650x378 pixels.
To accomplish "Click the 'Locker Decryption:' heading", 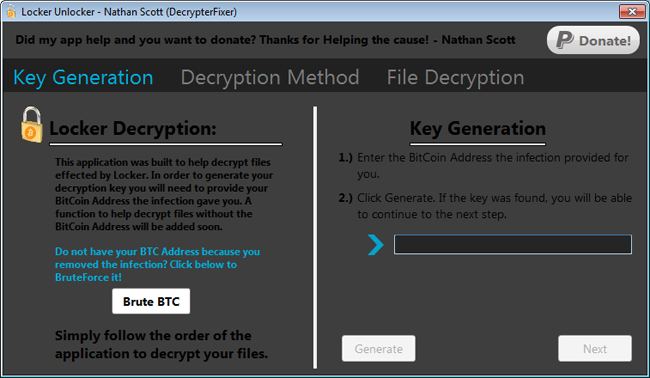I will 133,128.
